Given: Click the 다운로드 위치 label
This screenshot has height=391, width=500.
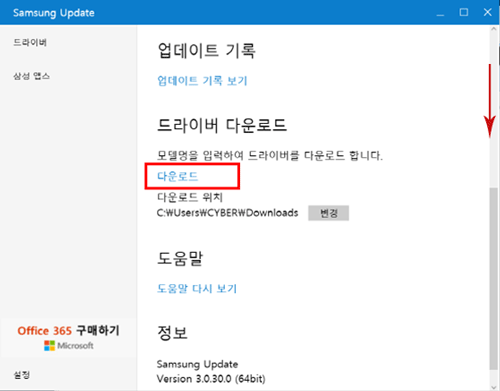Looking at the screenshot, I should tap(190, 197).
